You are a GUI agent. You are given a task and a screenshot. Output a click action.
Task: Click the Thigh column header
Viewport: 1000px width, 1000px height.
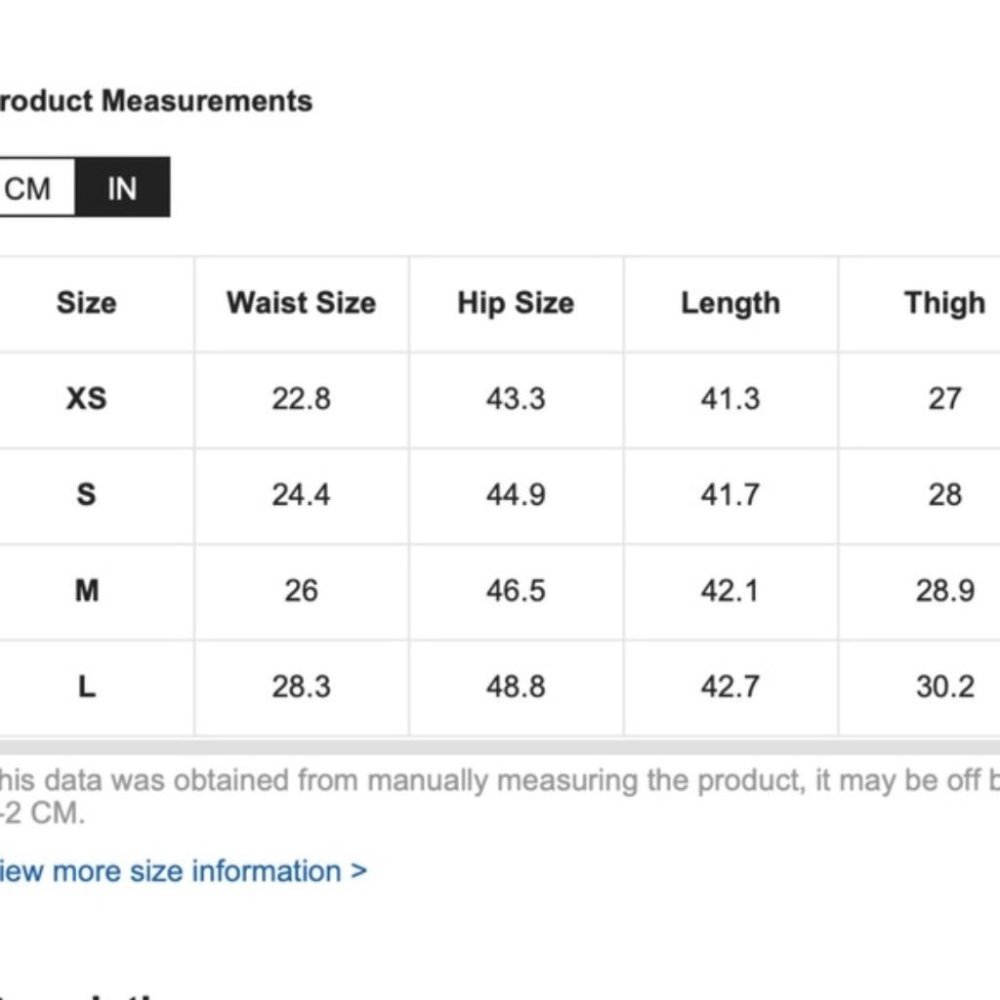click(944, 303)
